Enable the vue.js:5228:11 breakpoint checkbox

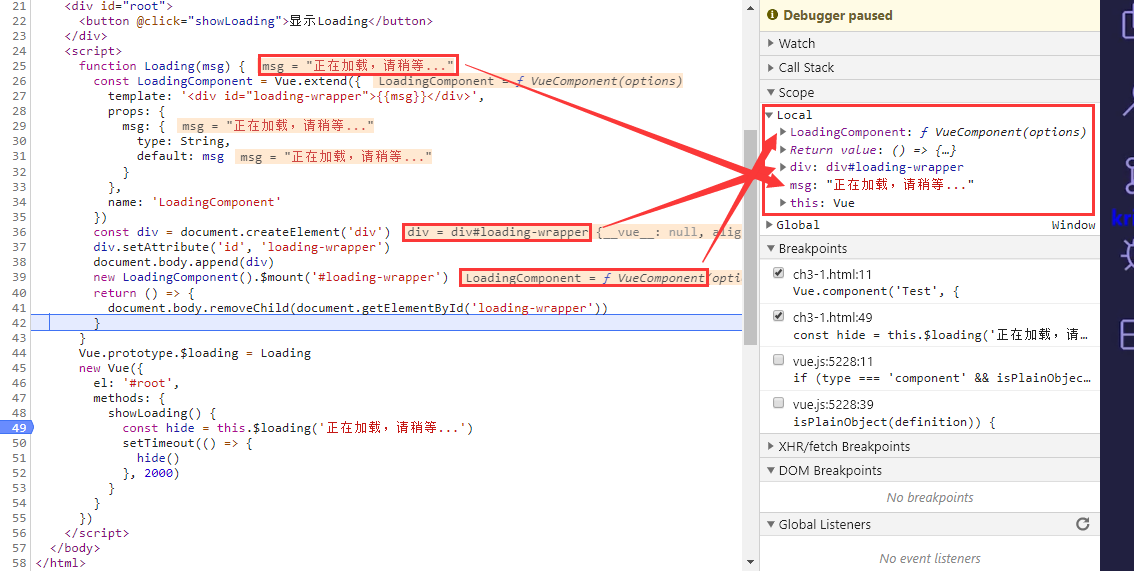click(778, 360)
